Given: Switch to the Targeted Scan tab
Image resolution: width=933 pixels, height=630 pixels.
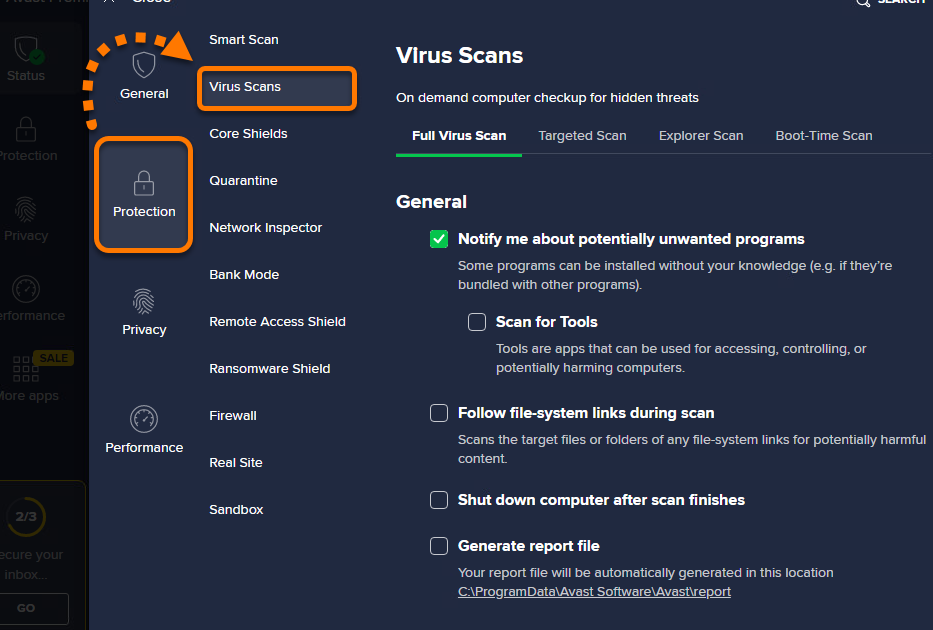Looking at the screenshot, I should coord(582,135).
